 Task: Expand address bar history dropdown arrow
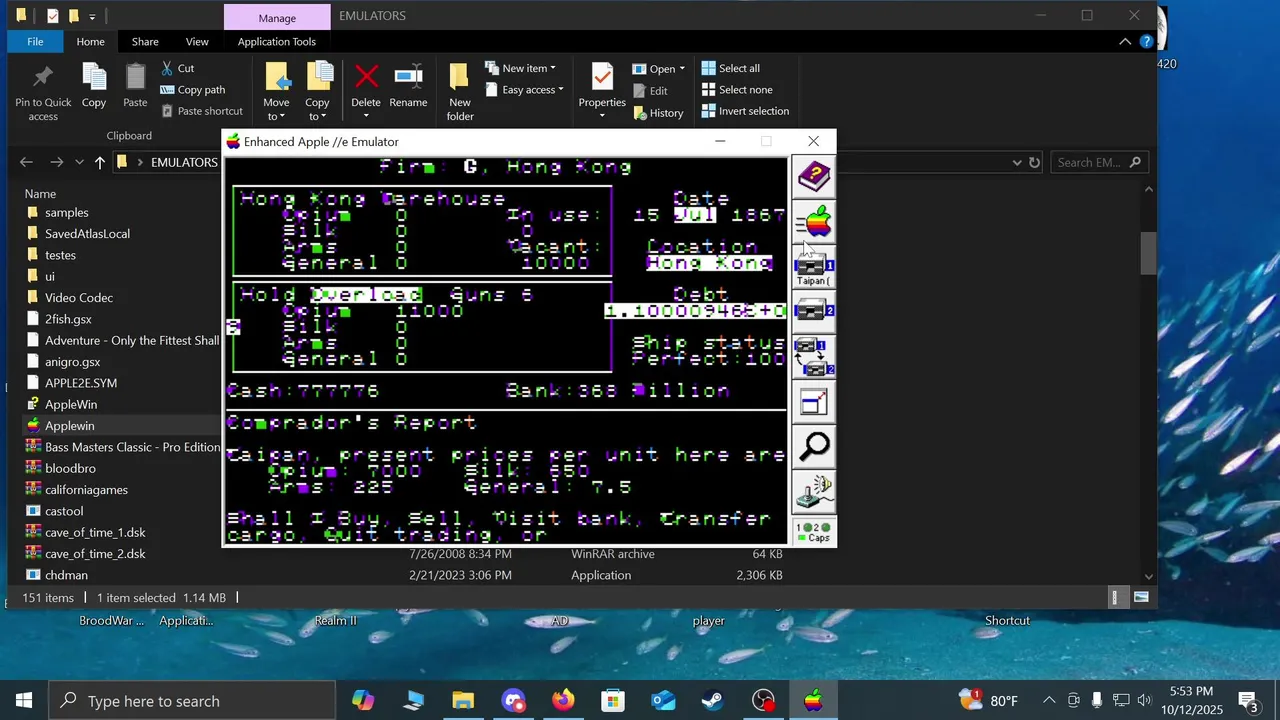1017,162
